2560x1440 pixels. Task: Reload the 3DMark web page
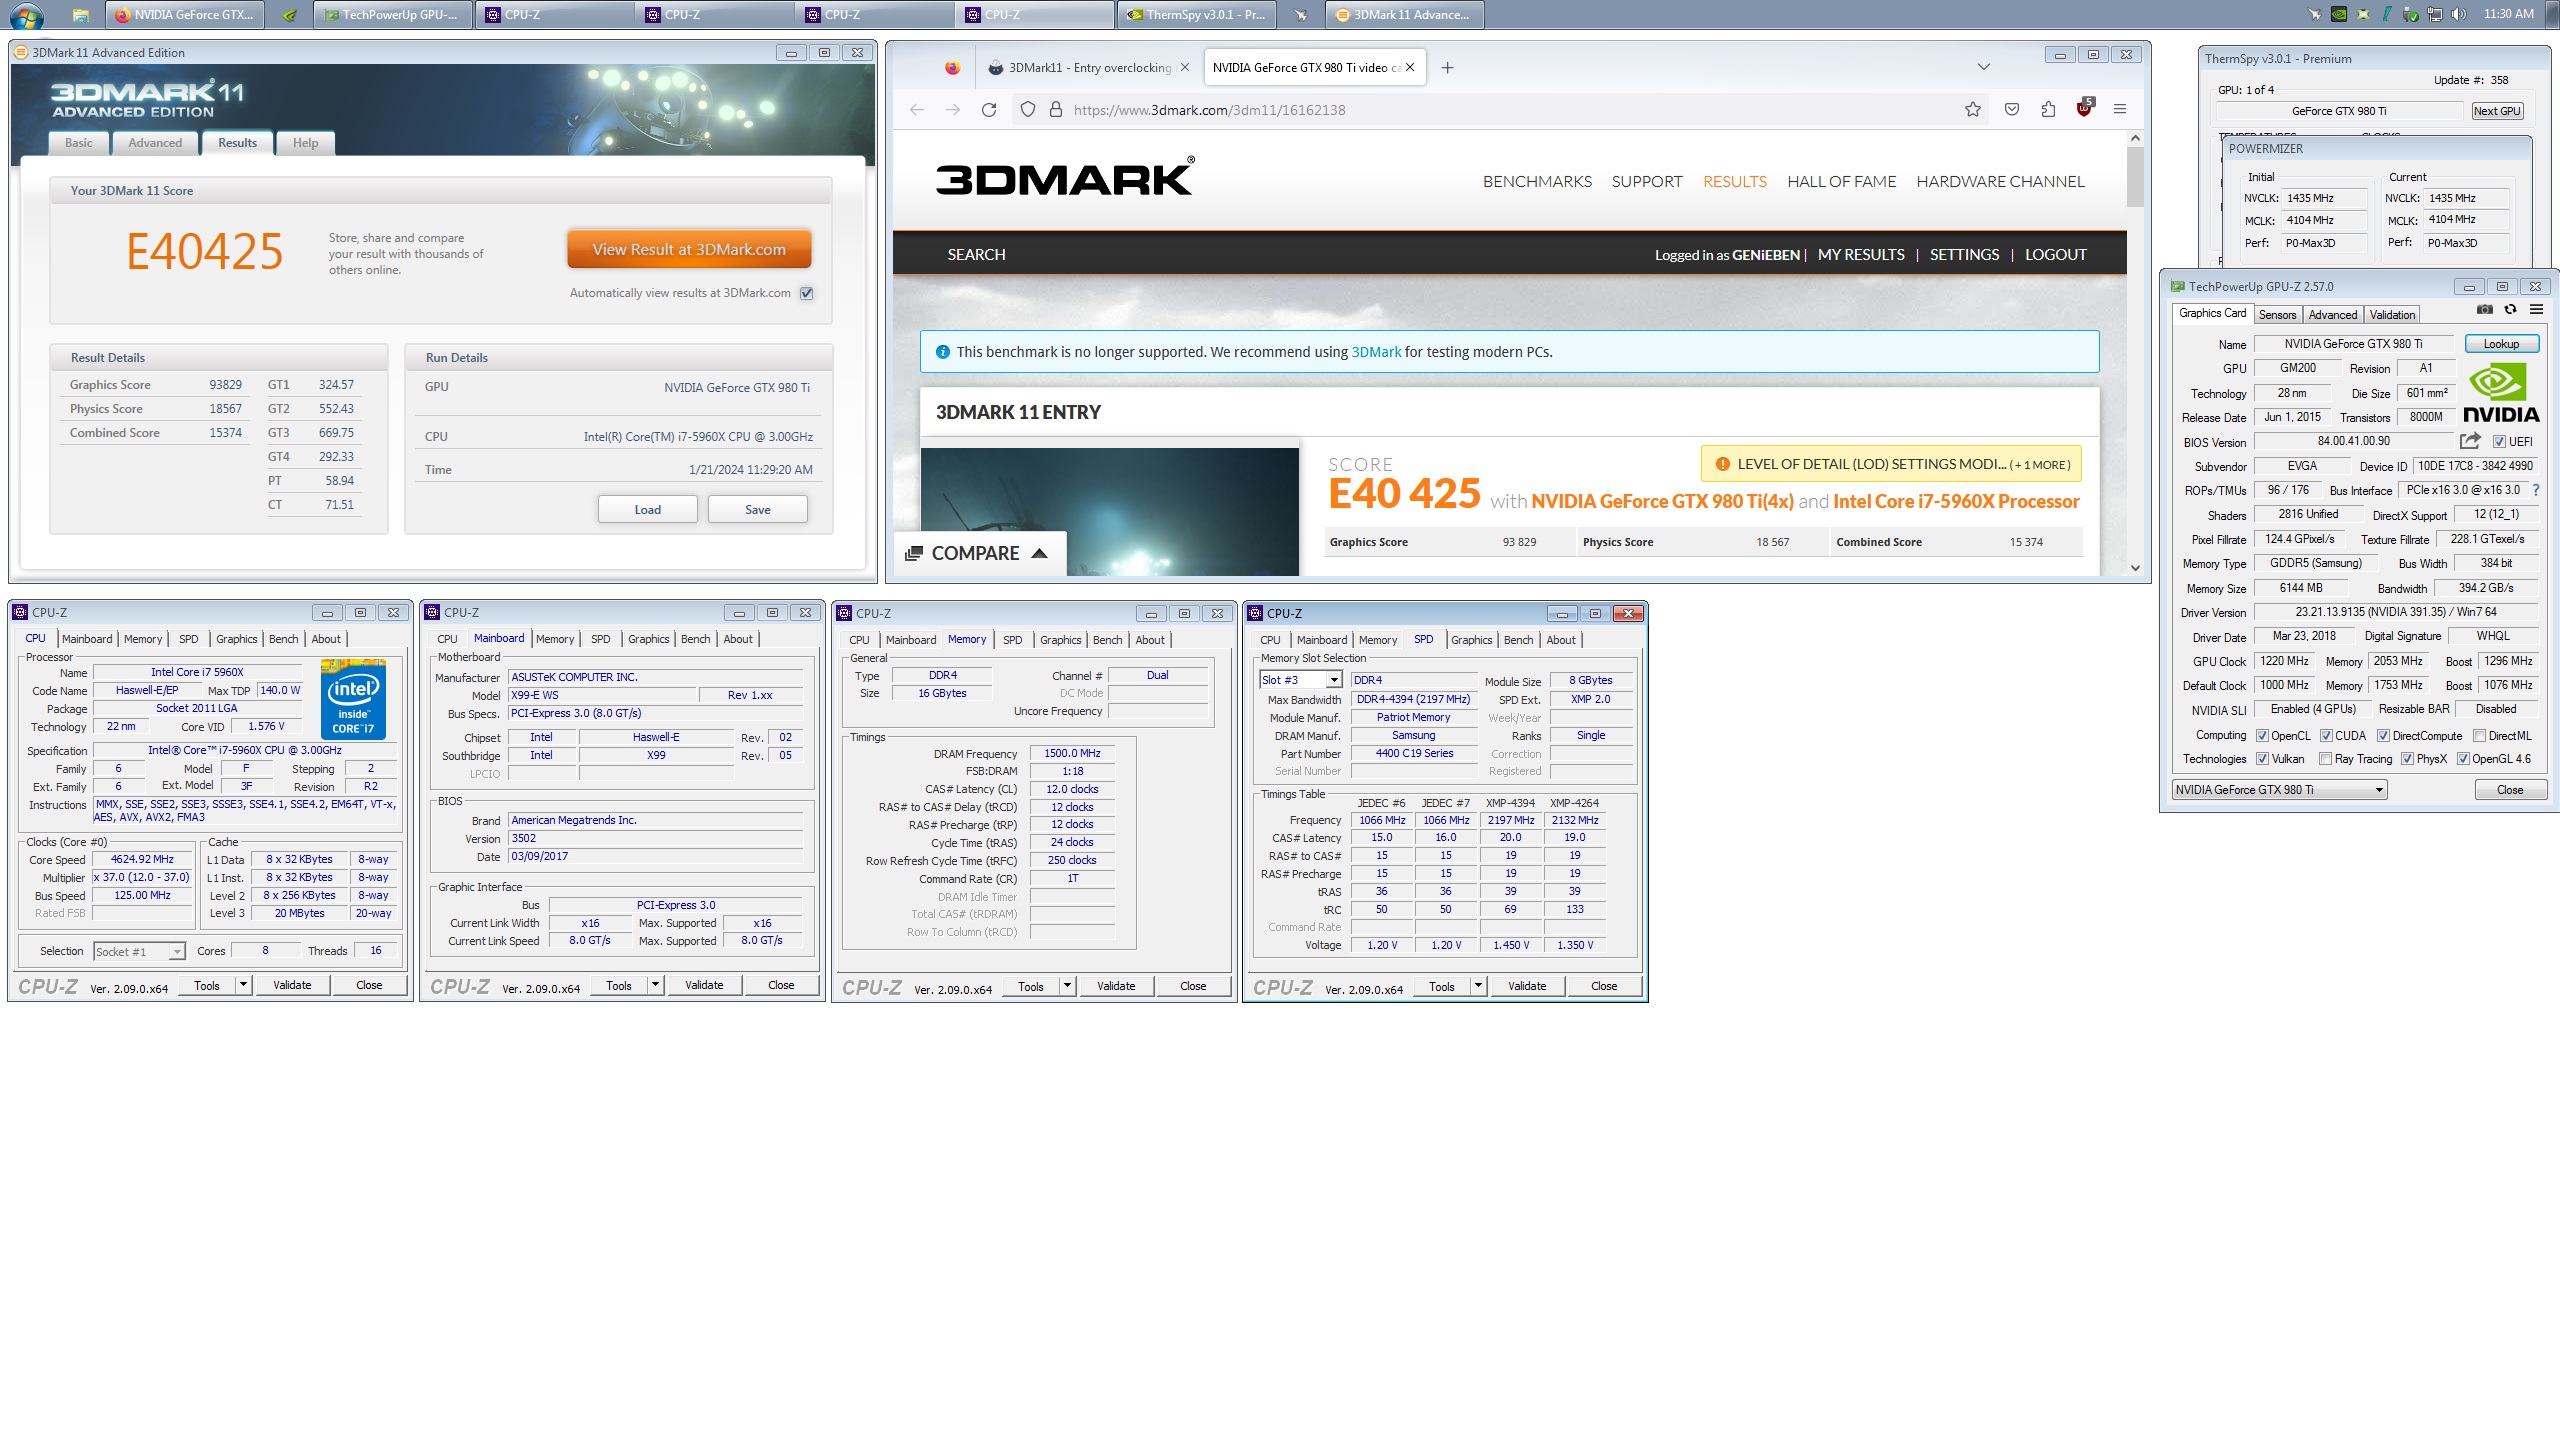coord(989,110)
